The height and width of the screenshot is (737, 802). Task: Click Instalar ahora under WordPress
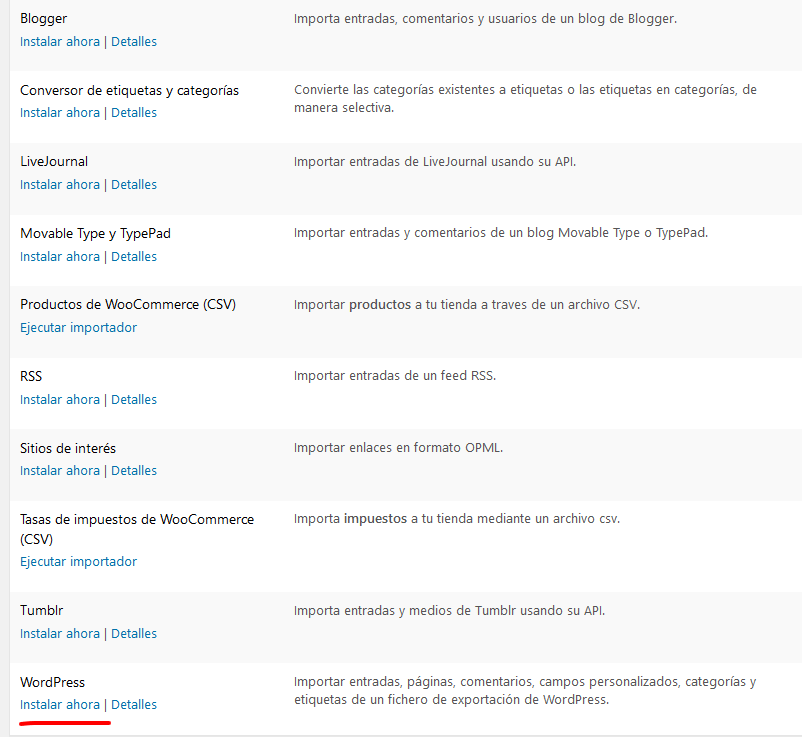[60, 705]
